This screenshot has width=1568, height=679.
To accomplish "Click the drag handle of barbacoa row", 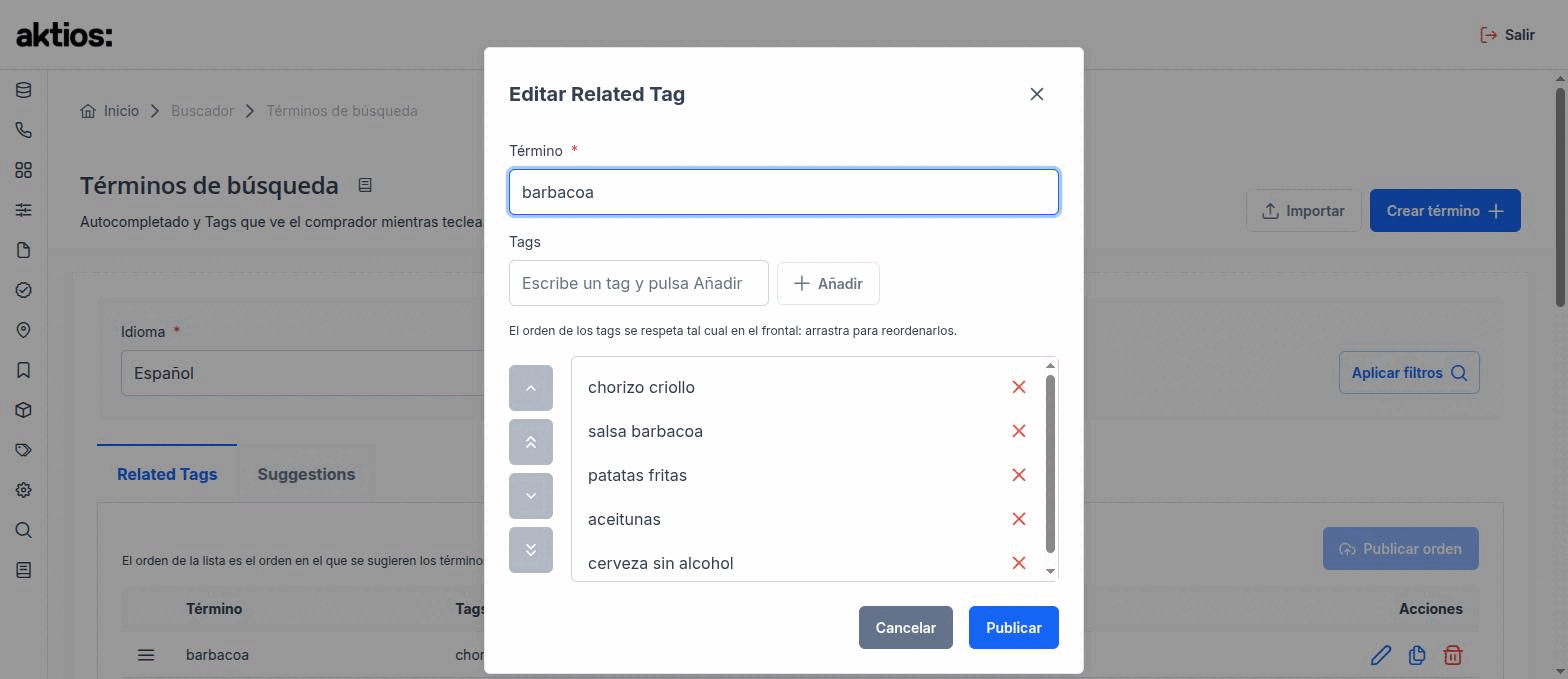I will tap(146, 655).
